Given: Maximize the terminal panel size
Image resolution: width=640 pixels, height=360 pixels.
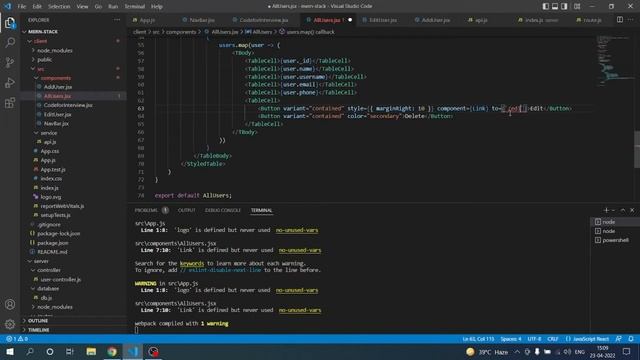Looking at the screenshot, I should tap(623, 210).
